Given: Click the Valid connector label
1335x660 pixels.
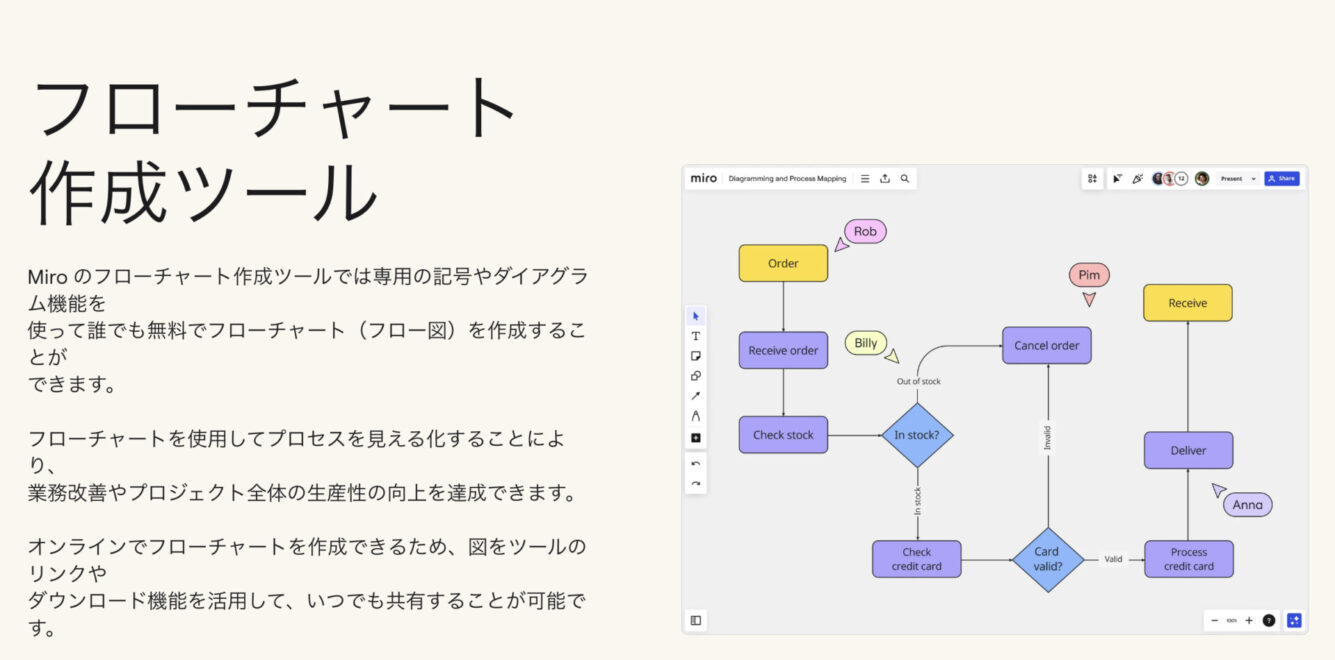Looking at the screenshot, I should pos(1113,560).
